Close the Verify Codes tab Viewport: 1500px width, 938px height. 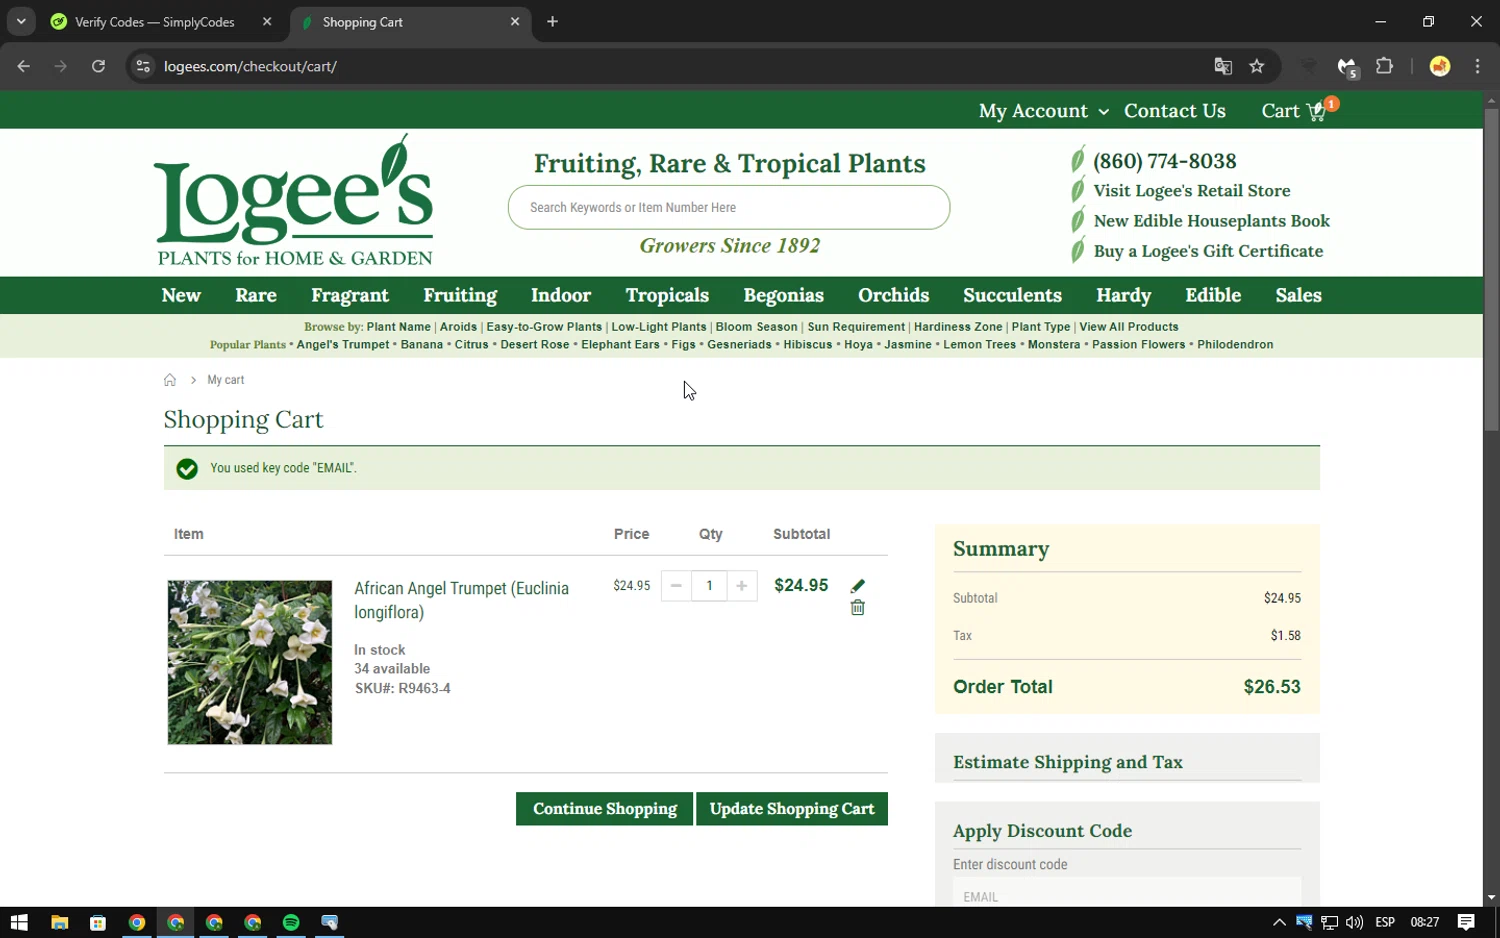(x=267, y=21)
